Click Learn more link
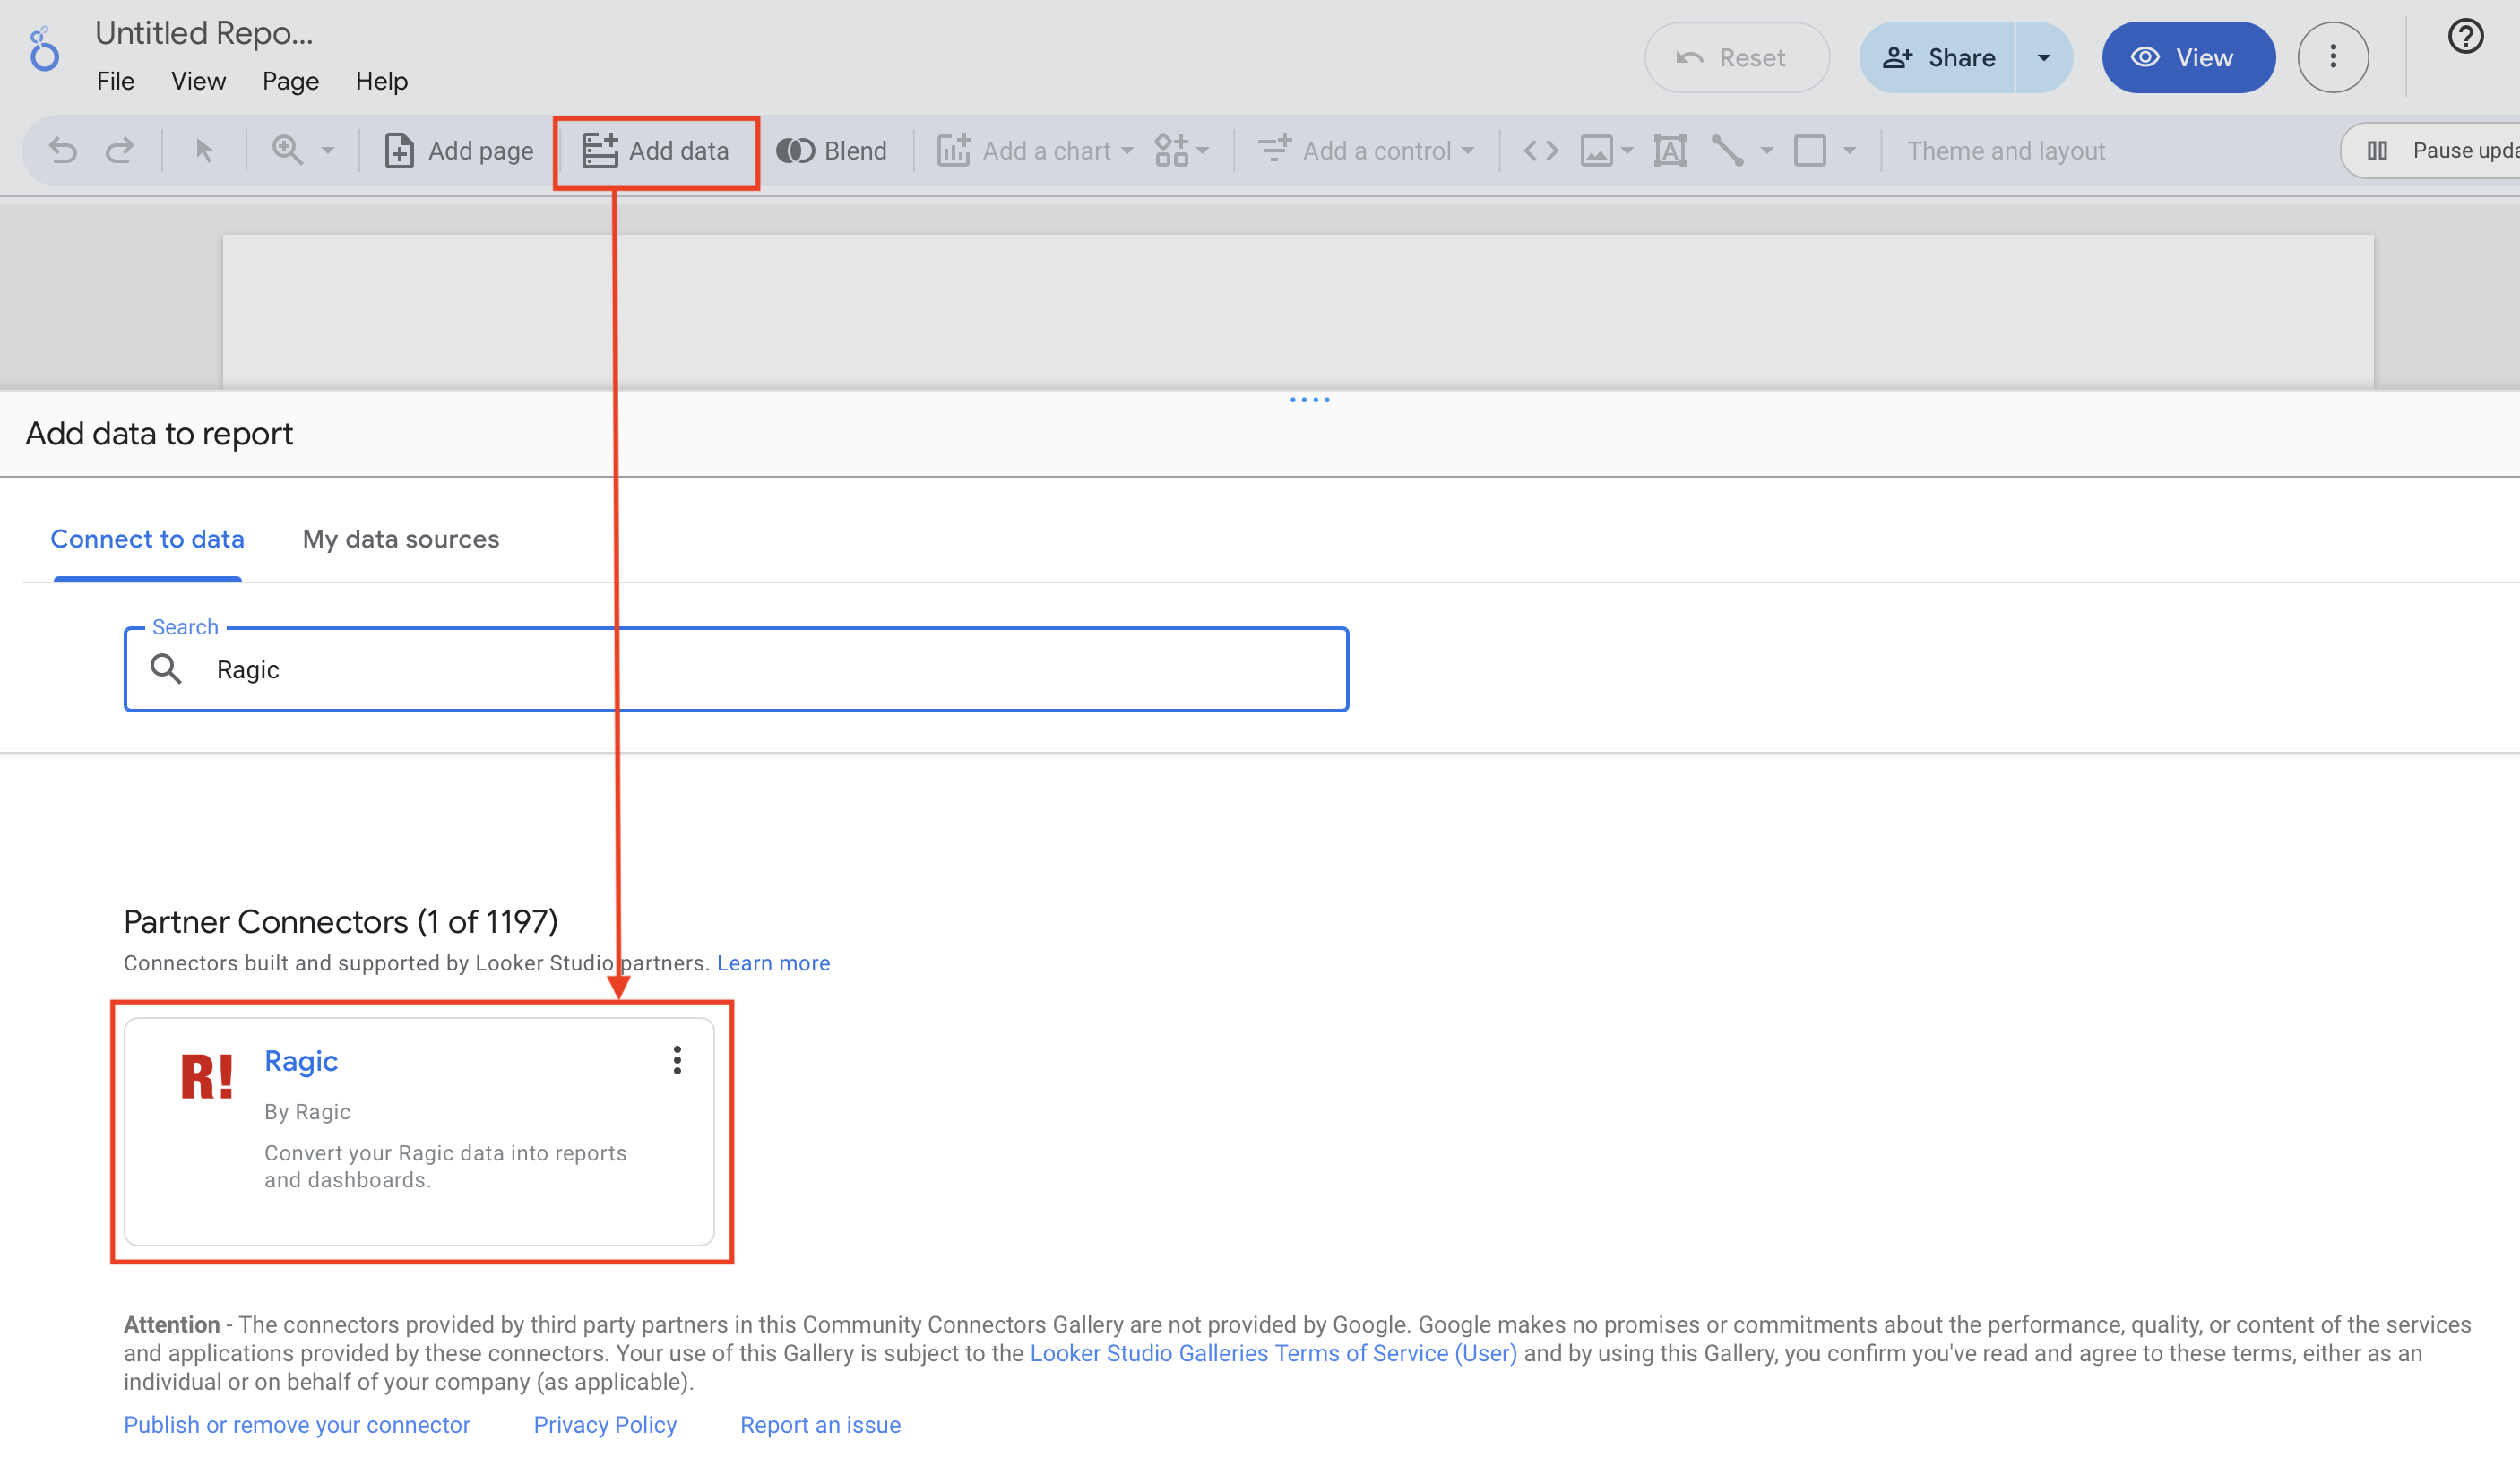The image size is (2520, 1475). (773, 963)
